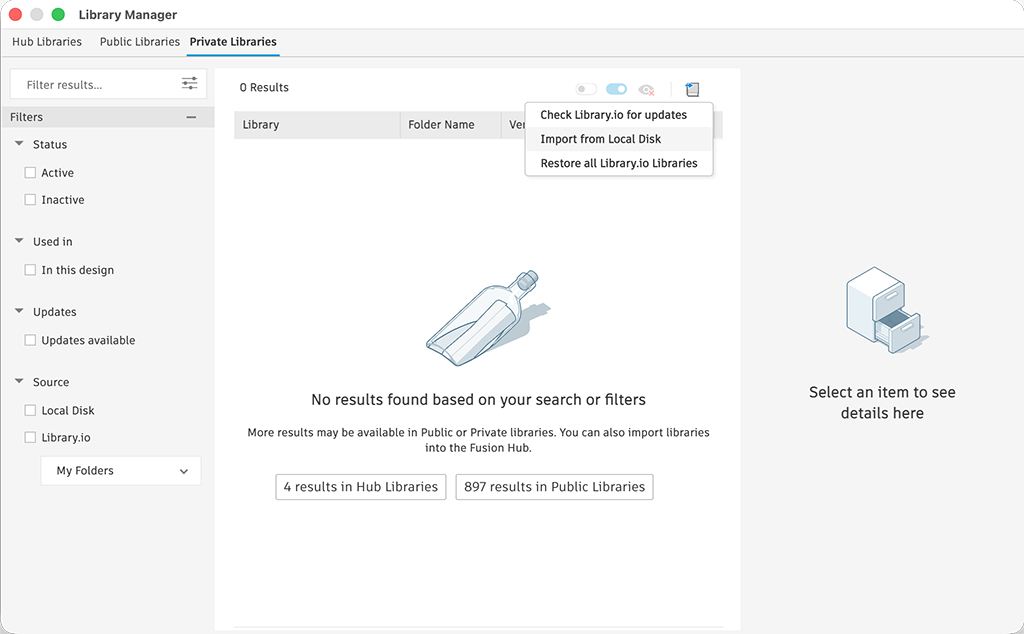The height and width of the screenshot is (634, 1024).
Task: Click the file cabinet details illustration
Action: coord(881,310)
